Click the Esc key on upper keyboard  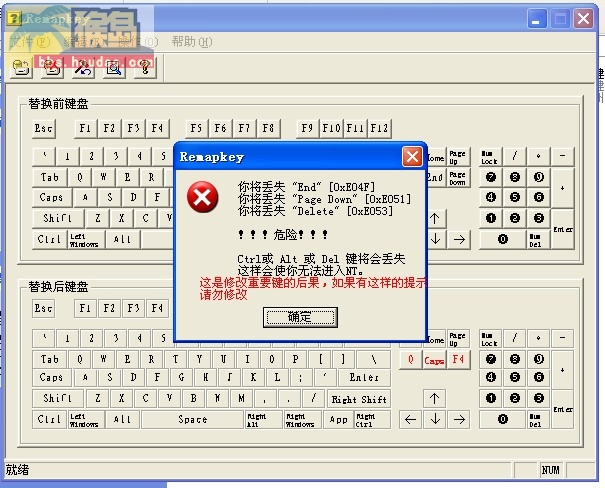pos(44,128)
